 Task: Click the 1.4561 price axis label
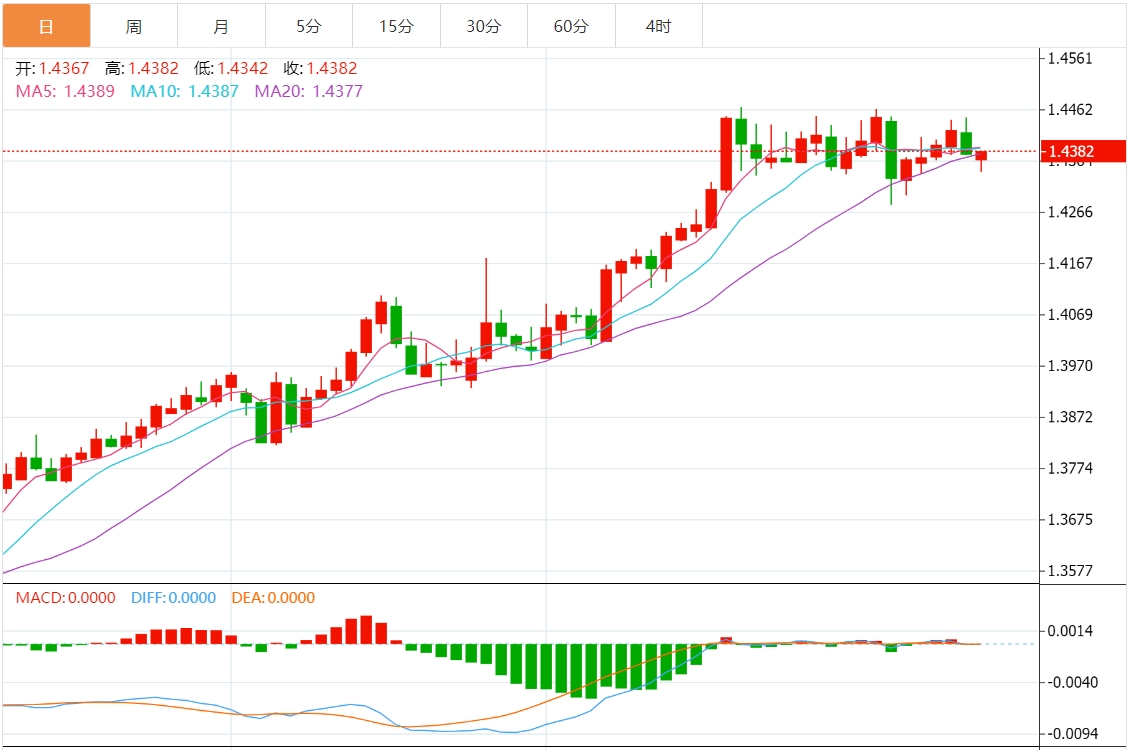tap(1070, 58)
